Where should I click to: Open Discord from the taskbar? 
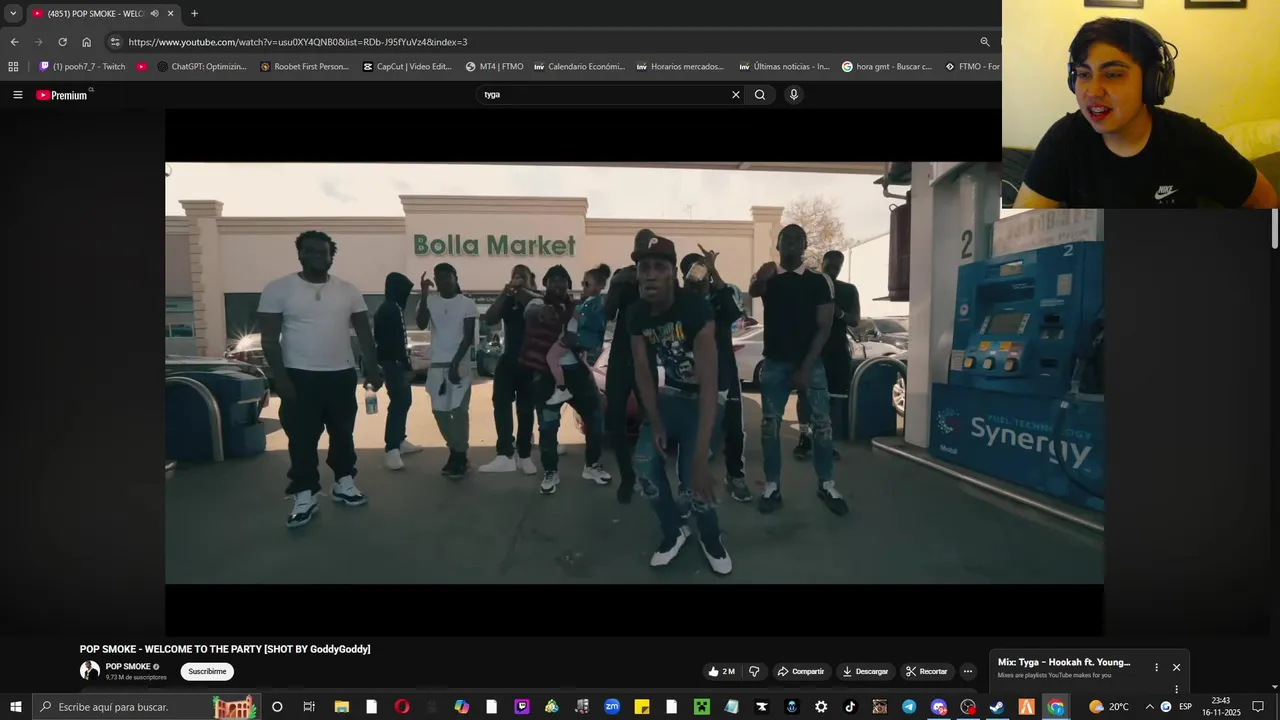[x=939, y=707]
